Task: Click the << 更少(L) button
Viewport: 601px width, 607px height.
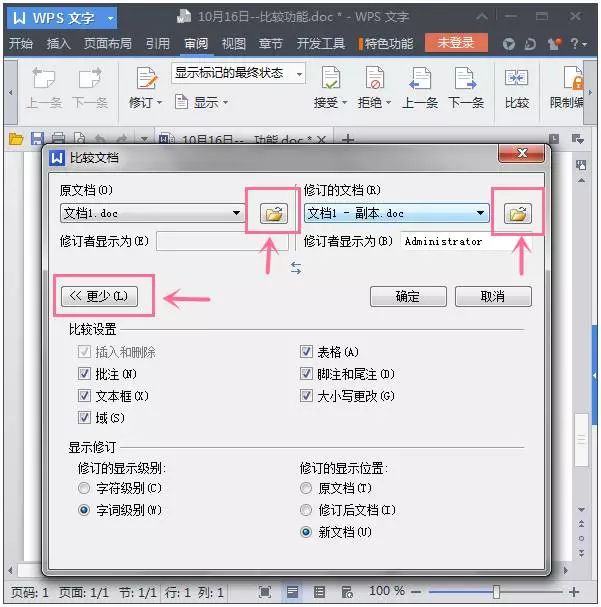Action: tap(99, 297)
